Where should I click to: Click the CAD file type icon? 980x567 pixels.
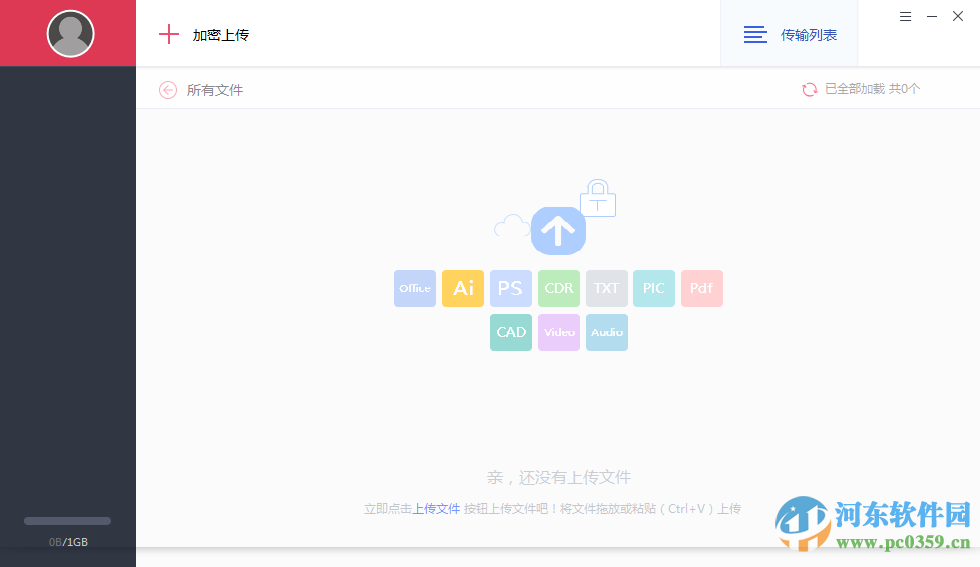pos(511,333)
